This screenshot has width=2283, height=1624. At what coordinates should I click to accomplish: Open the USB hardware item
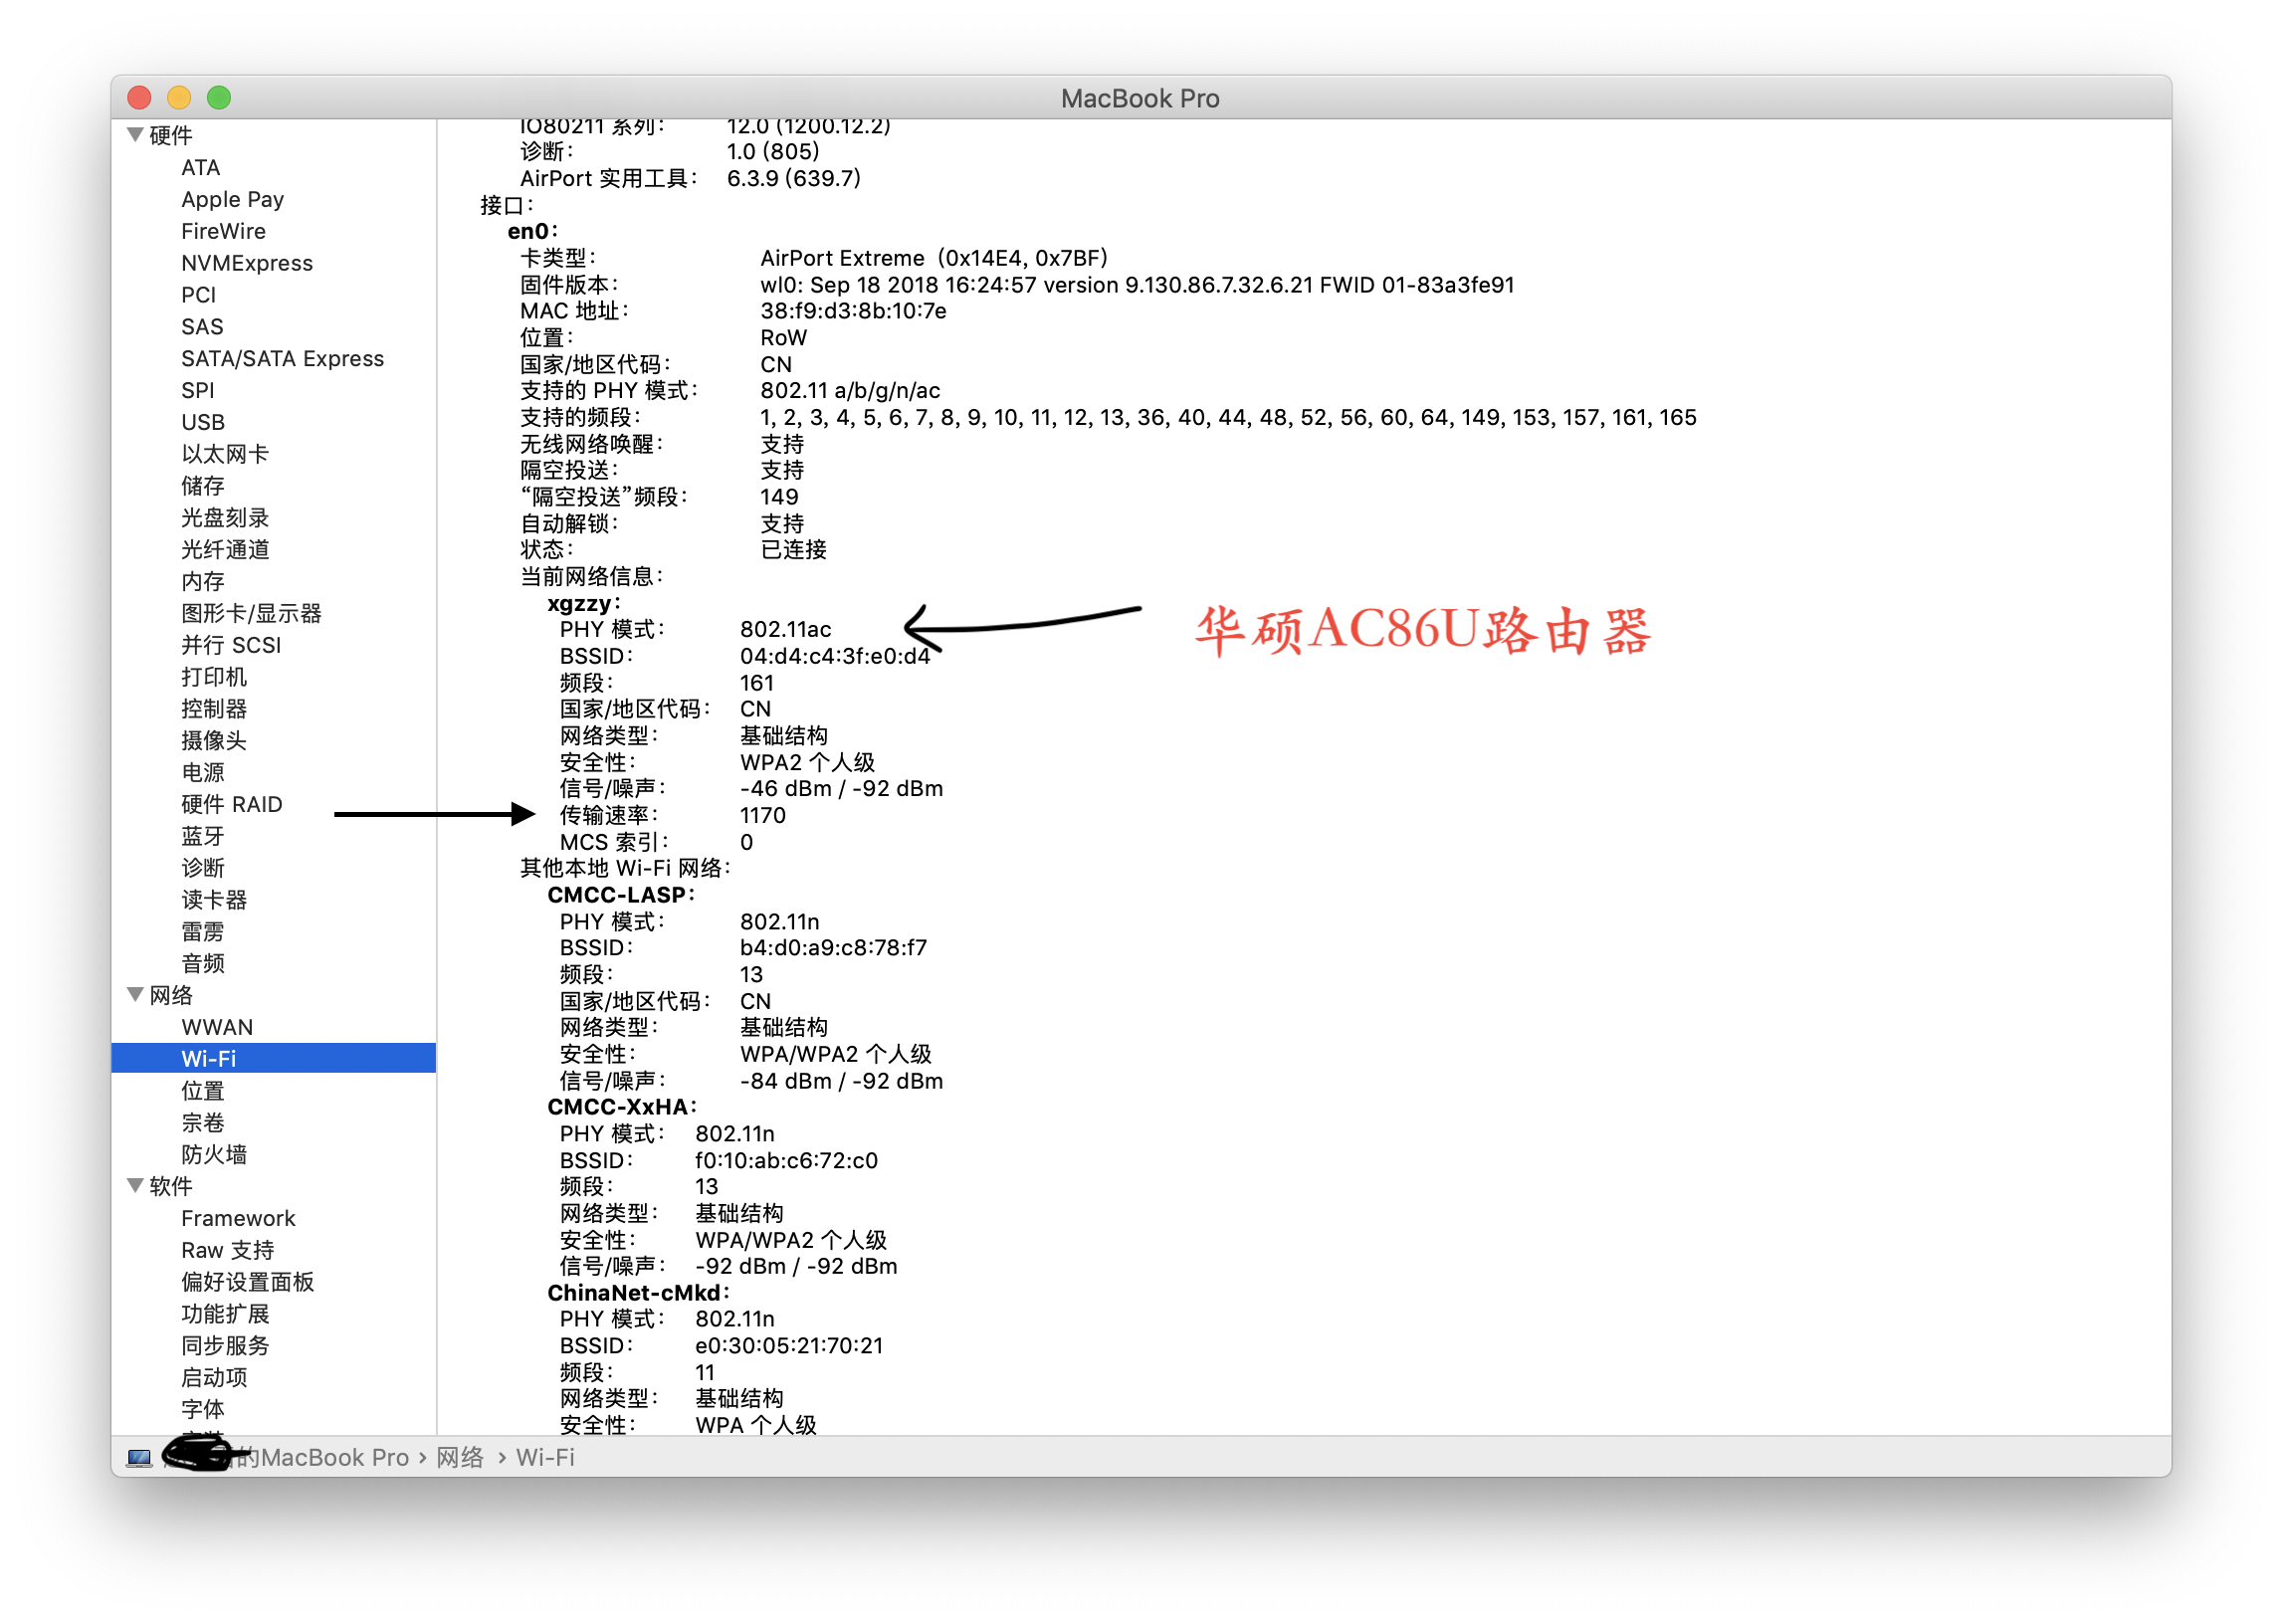(x=203, y=422)
